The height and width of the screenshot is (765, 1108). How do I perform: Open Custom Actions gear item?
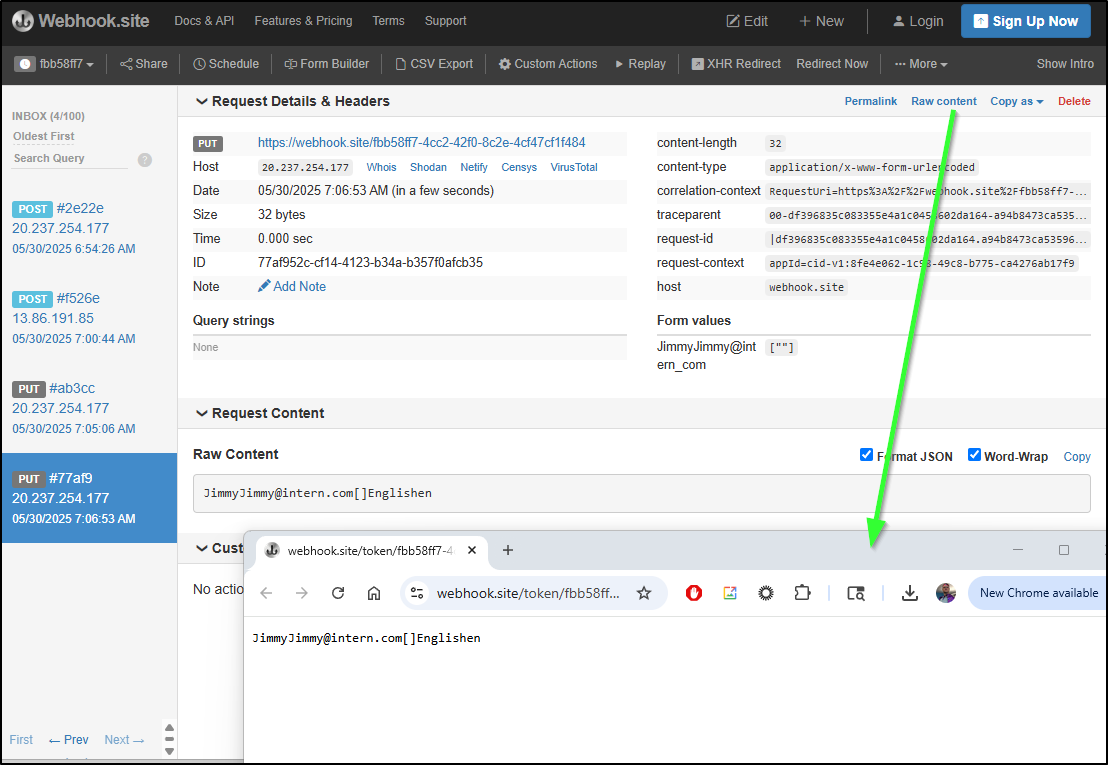[x=548, y=64]
